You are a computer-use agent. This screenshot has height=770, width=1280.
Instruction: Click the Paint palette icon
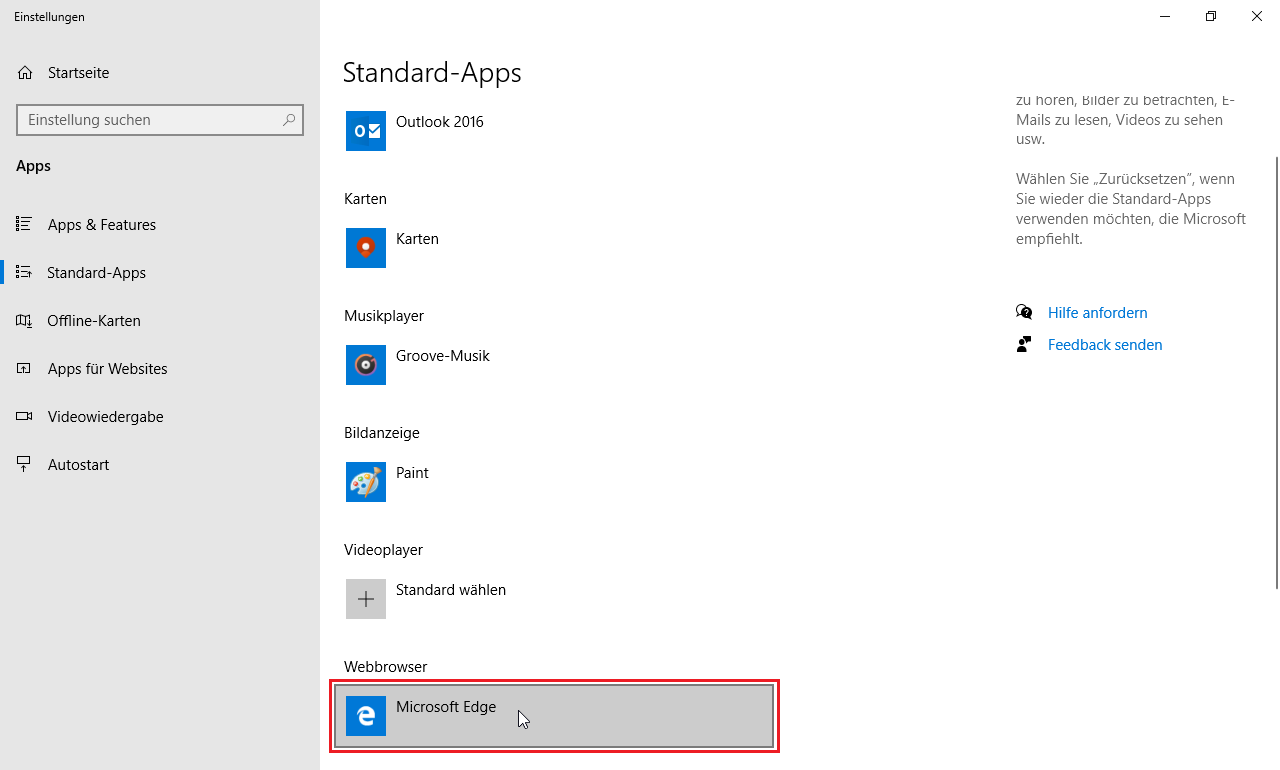tap(366, 482)
